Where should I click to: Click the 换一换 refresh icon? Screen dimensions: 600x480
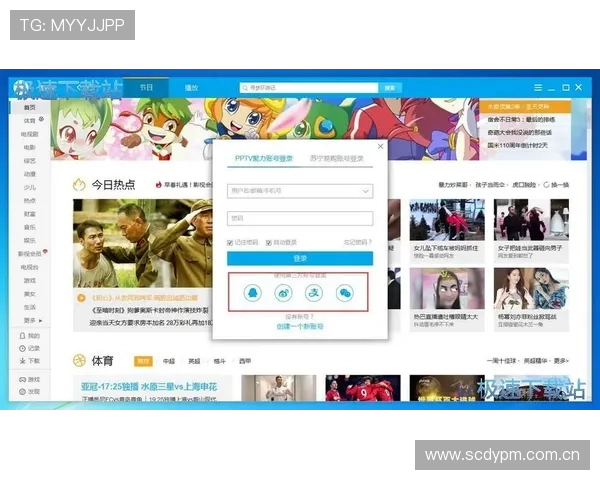[546, 185]
